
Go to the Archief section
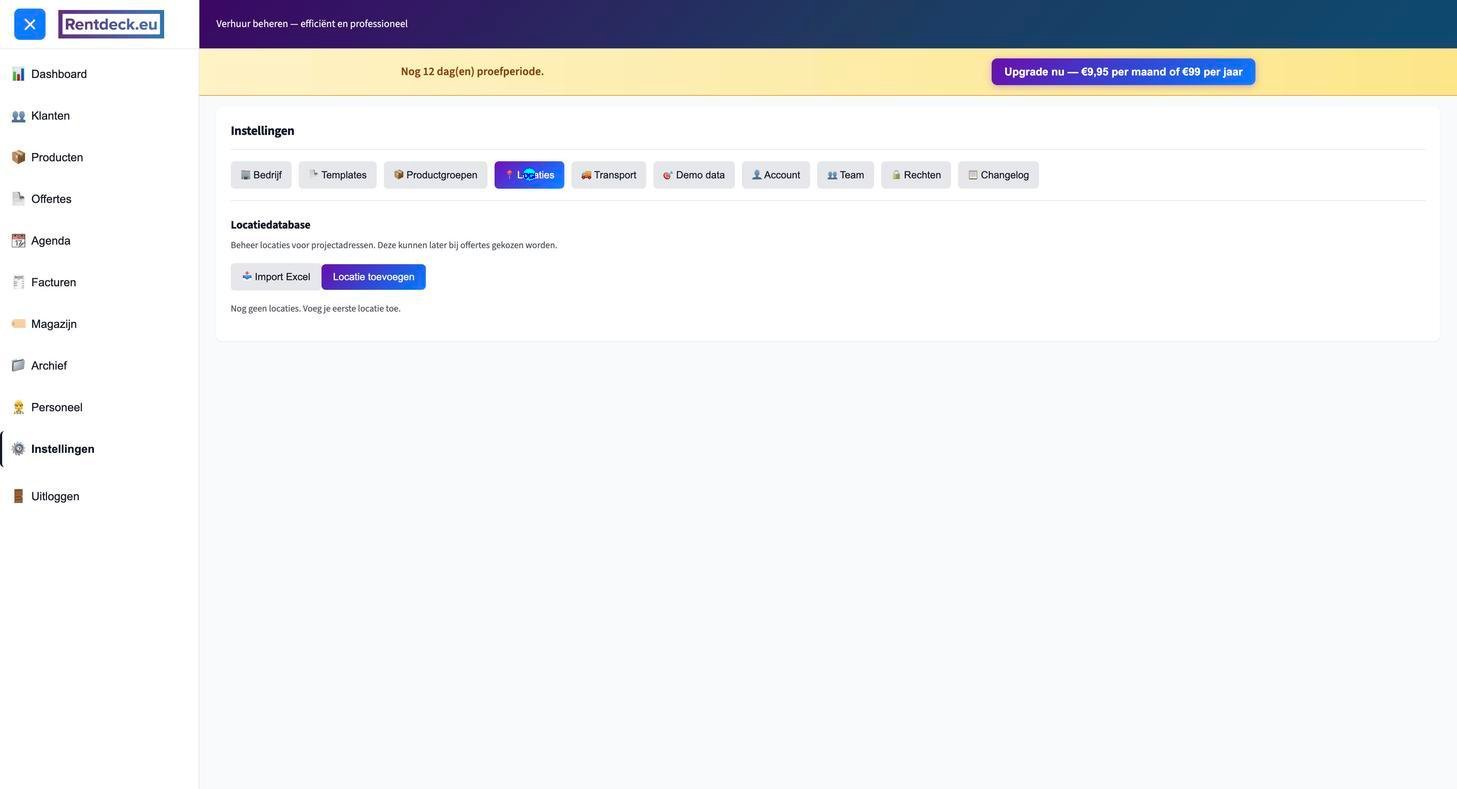[49, 366]
